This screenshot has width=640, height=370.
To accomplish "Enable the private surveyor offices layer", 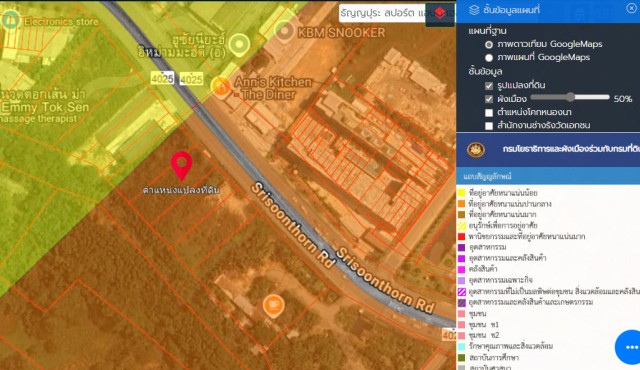I will click(x=489, y=126).
